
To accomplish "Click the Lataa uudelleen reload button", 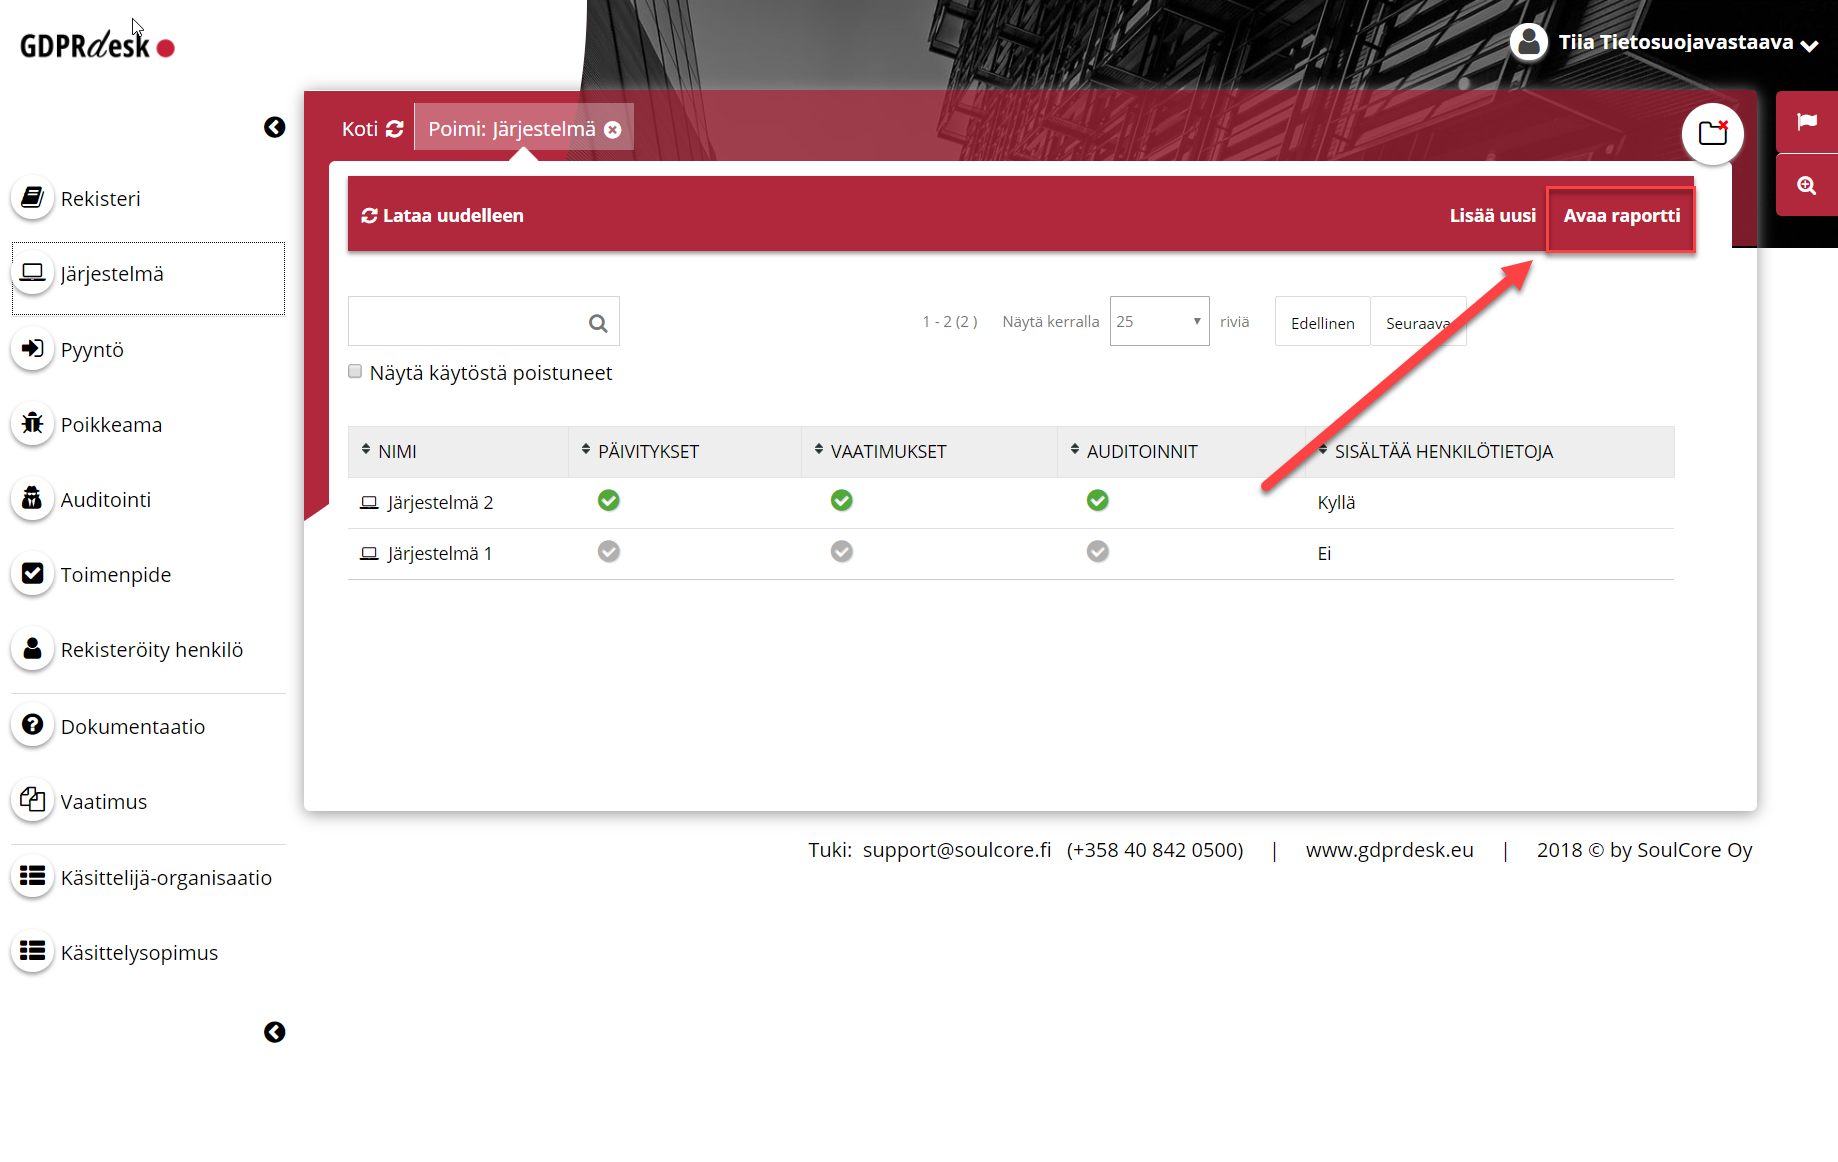I will tap(443, 216).
